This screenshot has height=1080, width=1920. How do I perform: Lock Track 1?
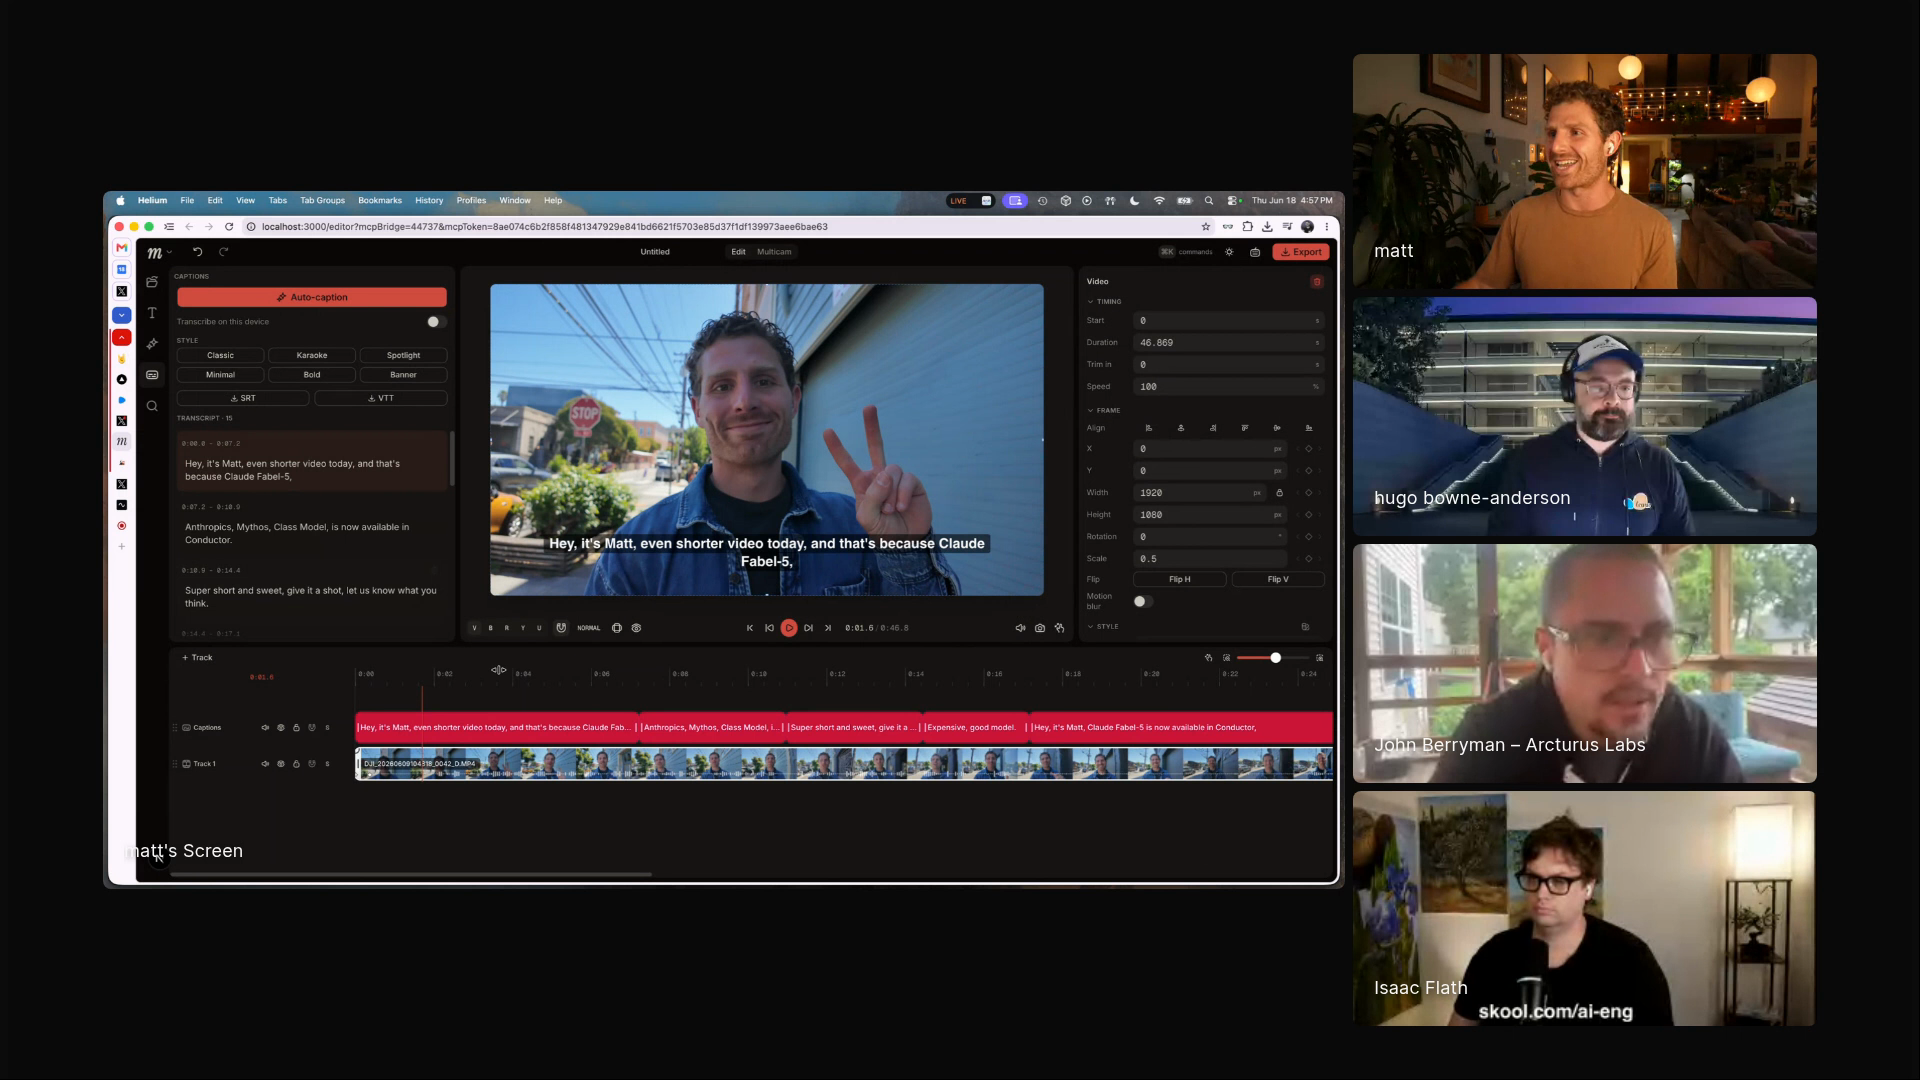[296, 764]
